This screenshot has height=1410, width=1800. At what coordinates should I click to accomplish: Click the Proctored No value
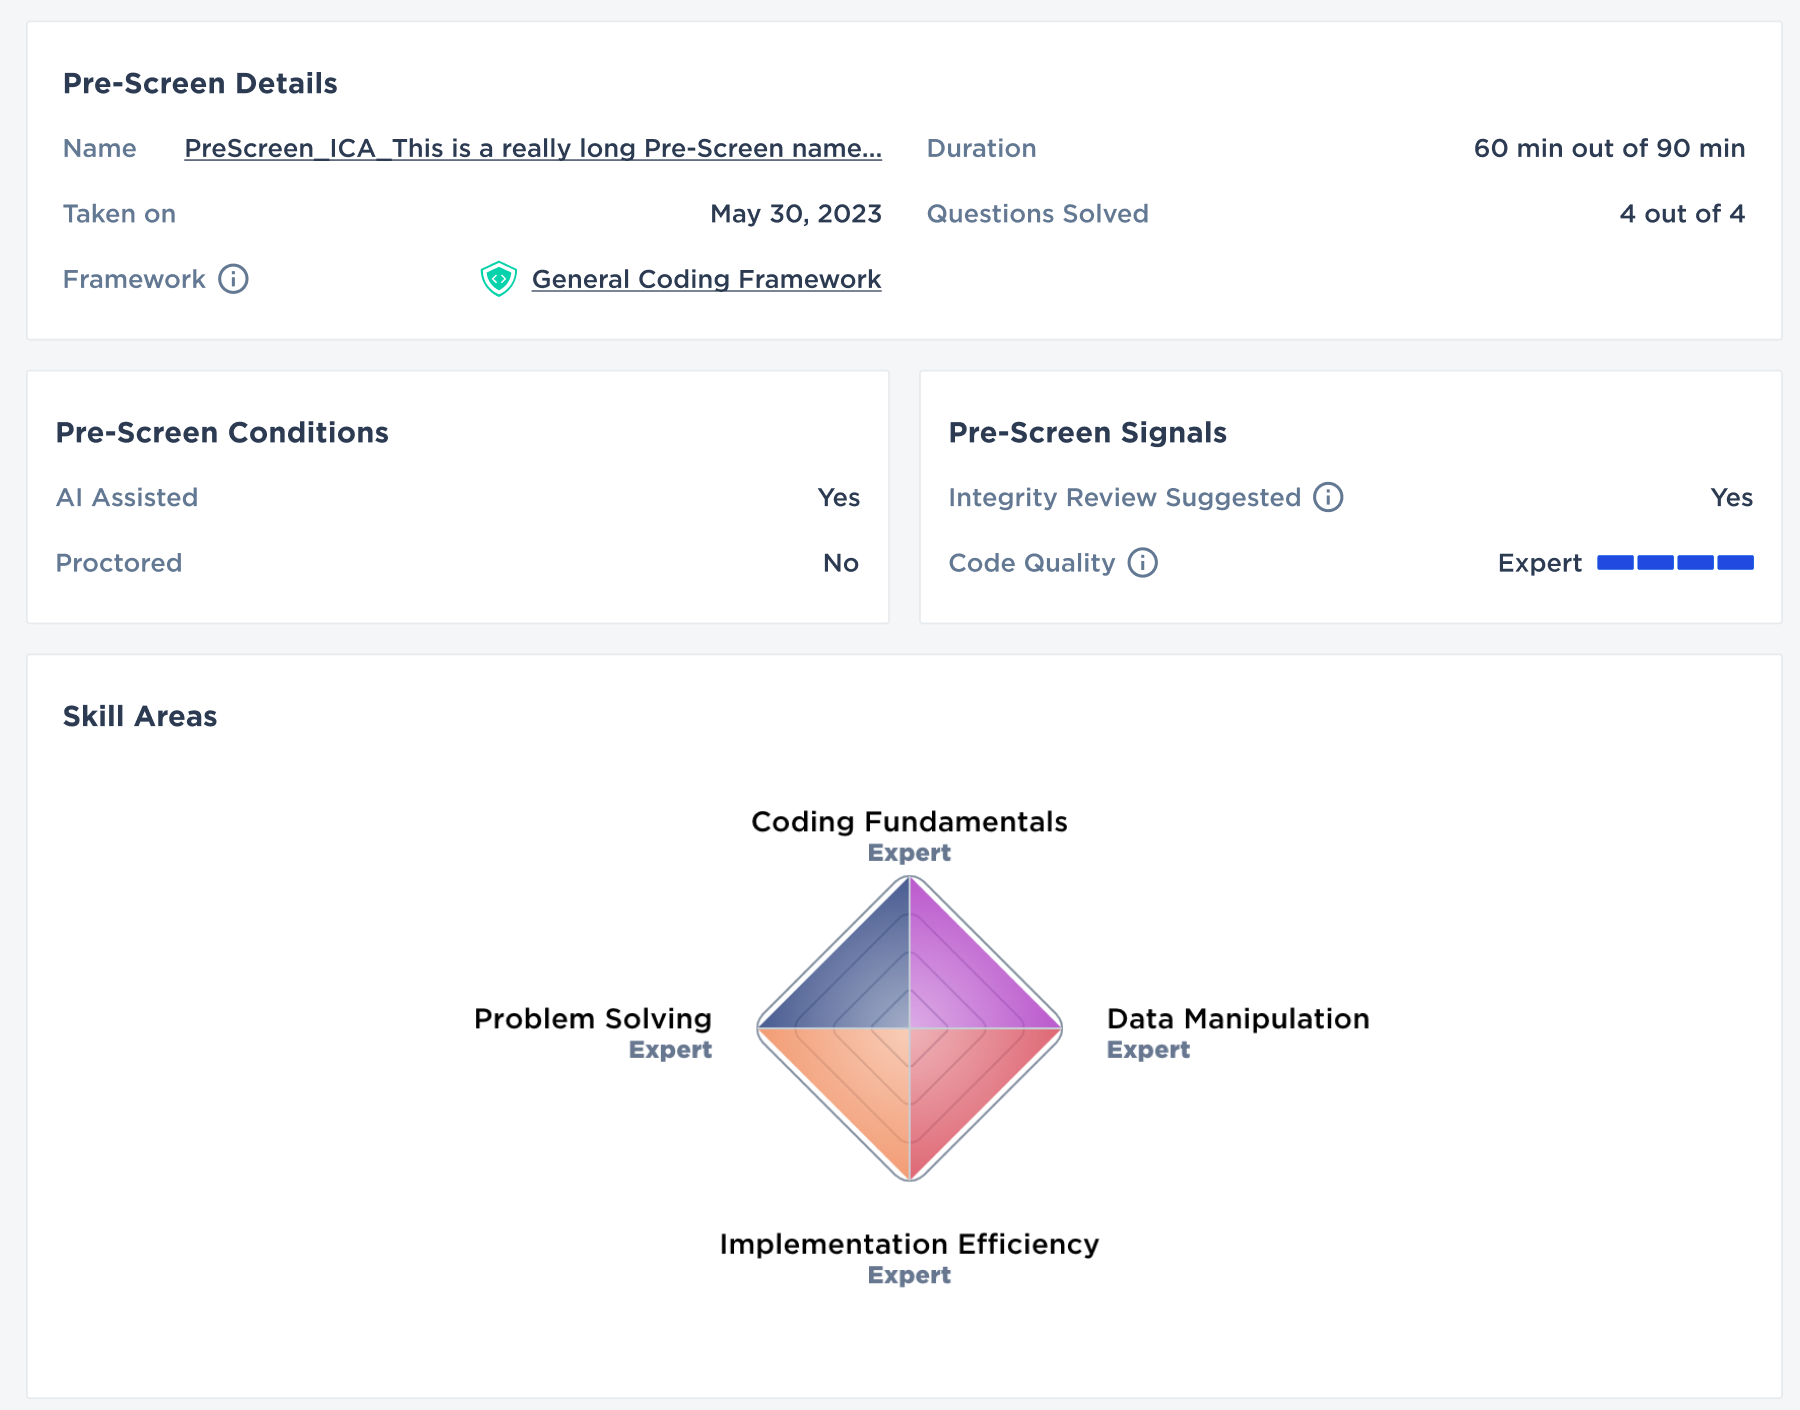[x=840, y=563]
